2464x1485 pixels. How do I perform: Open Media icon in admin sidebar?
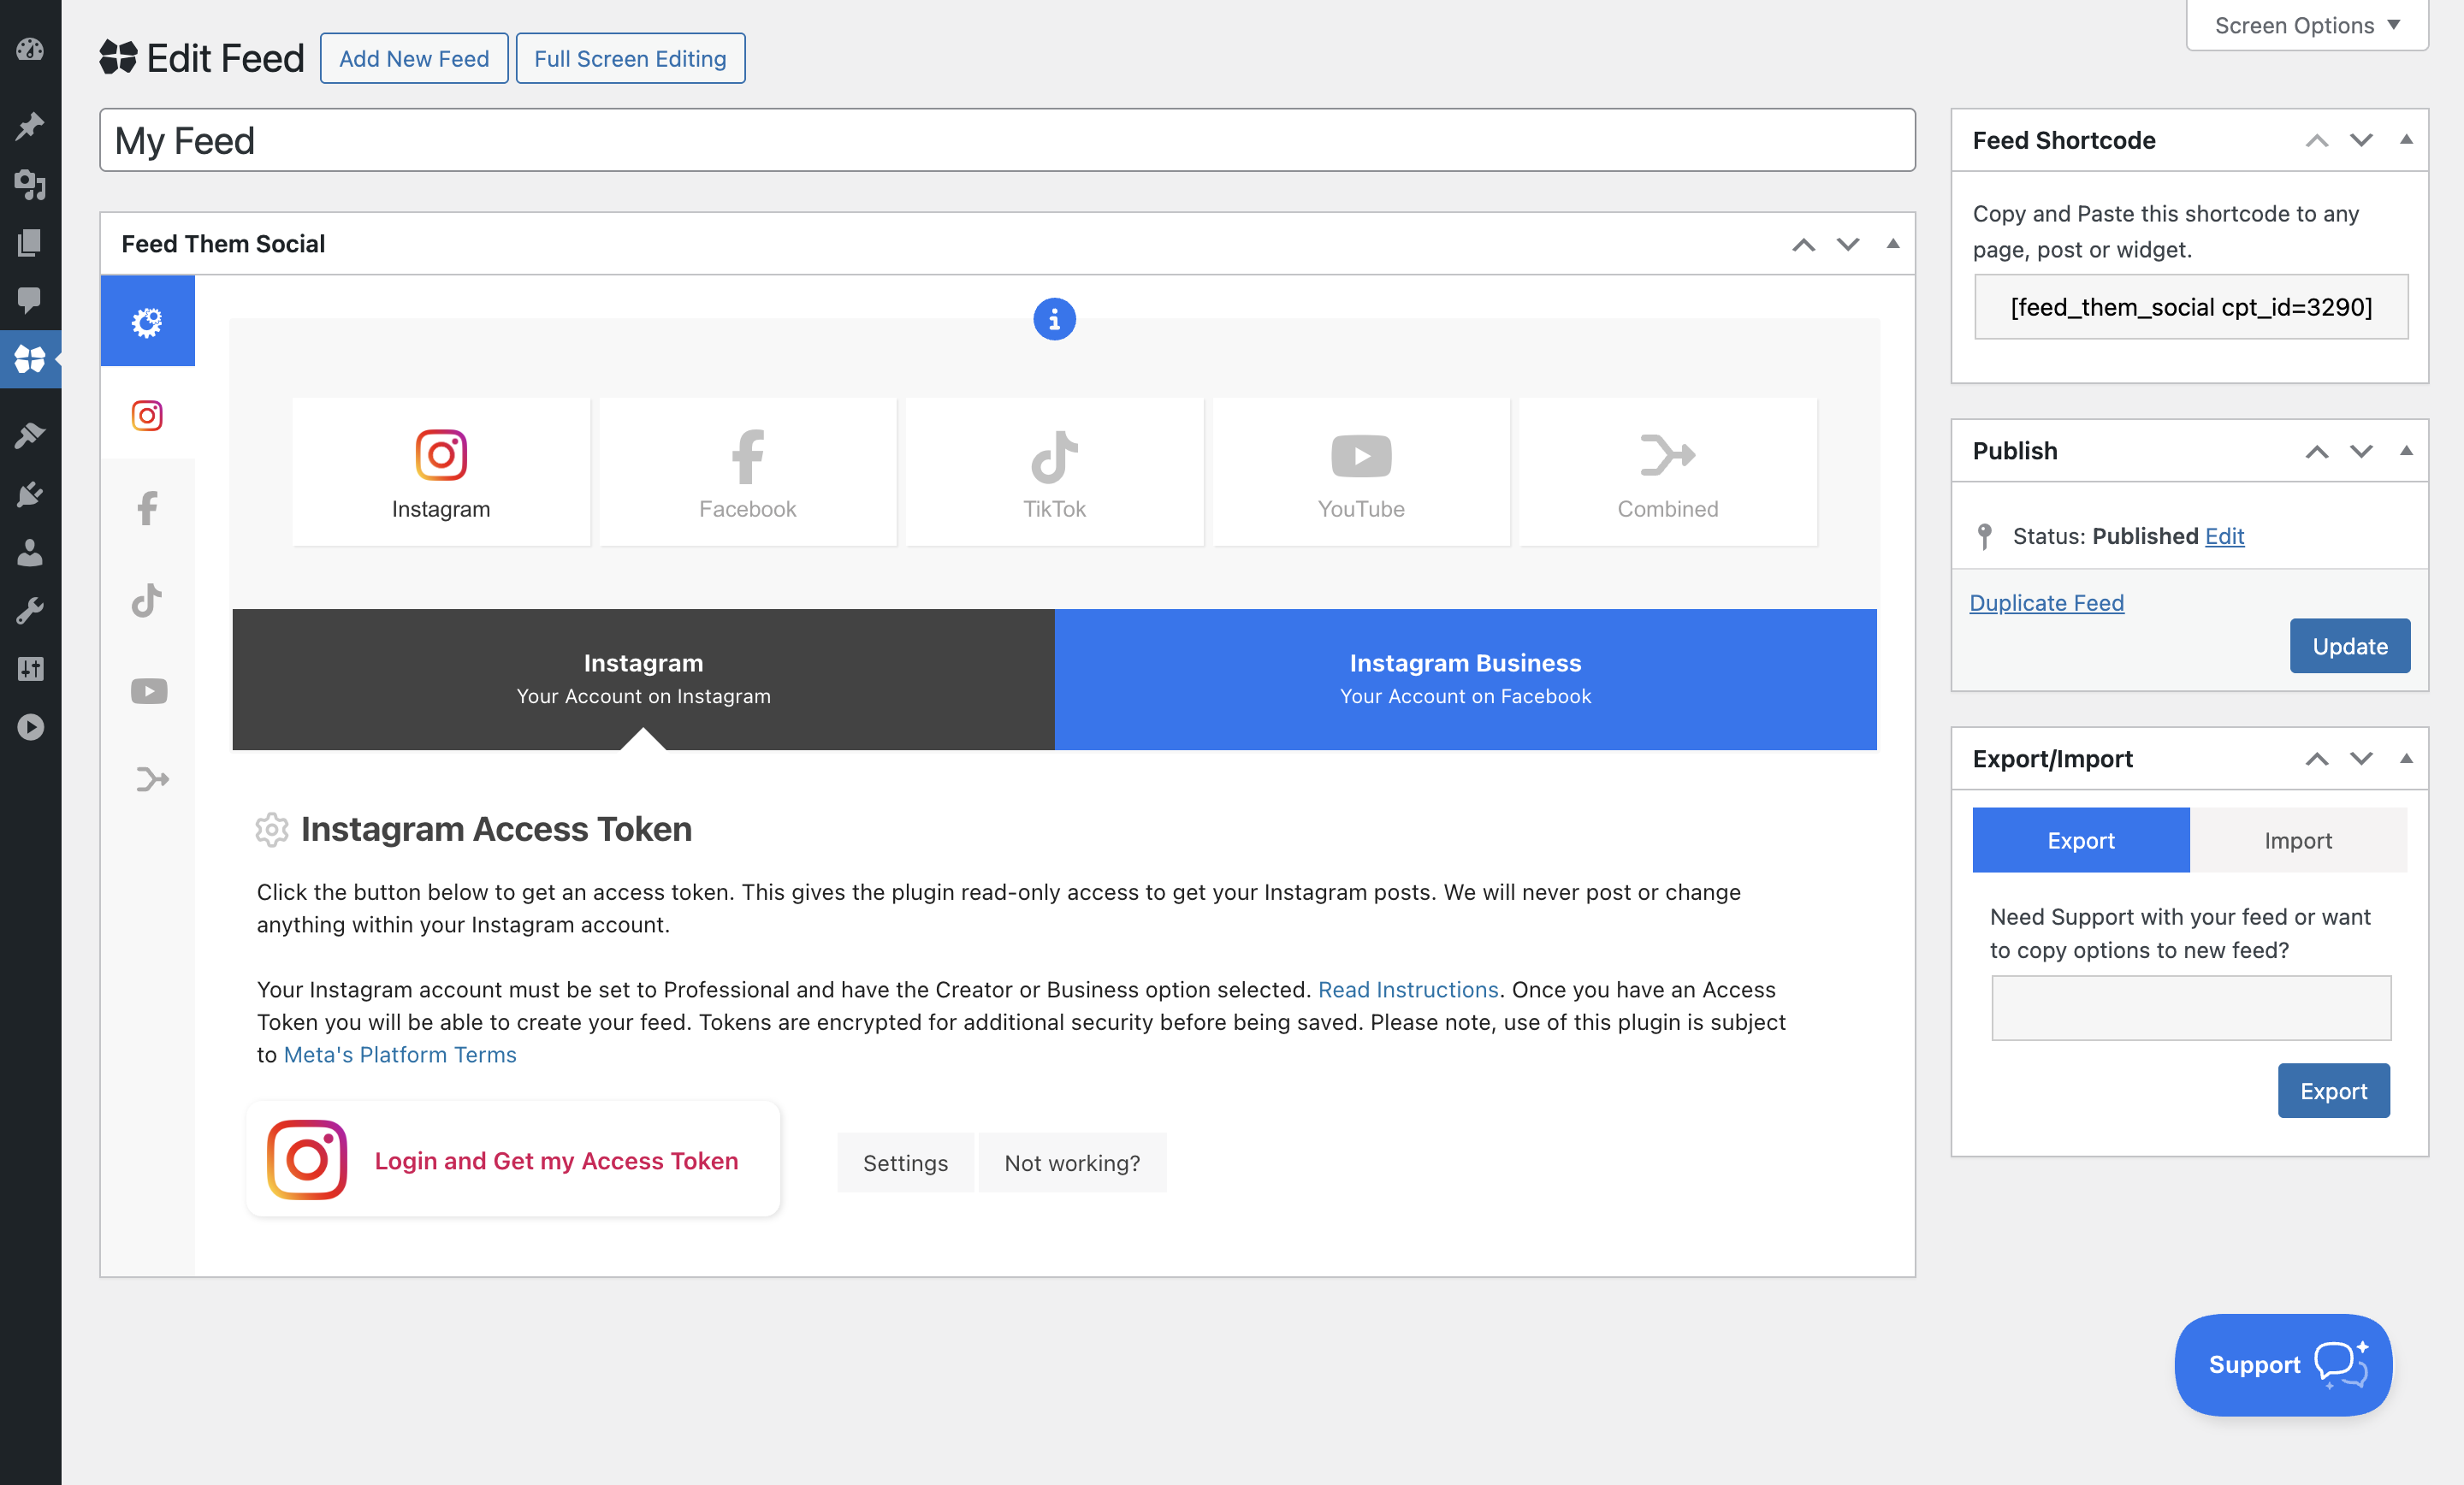[30, 184]
